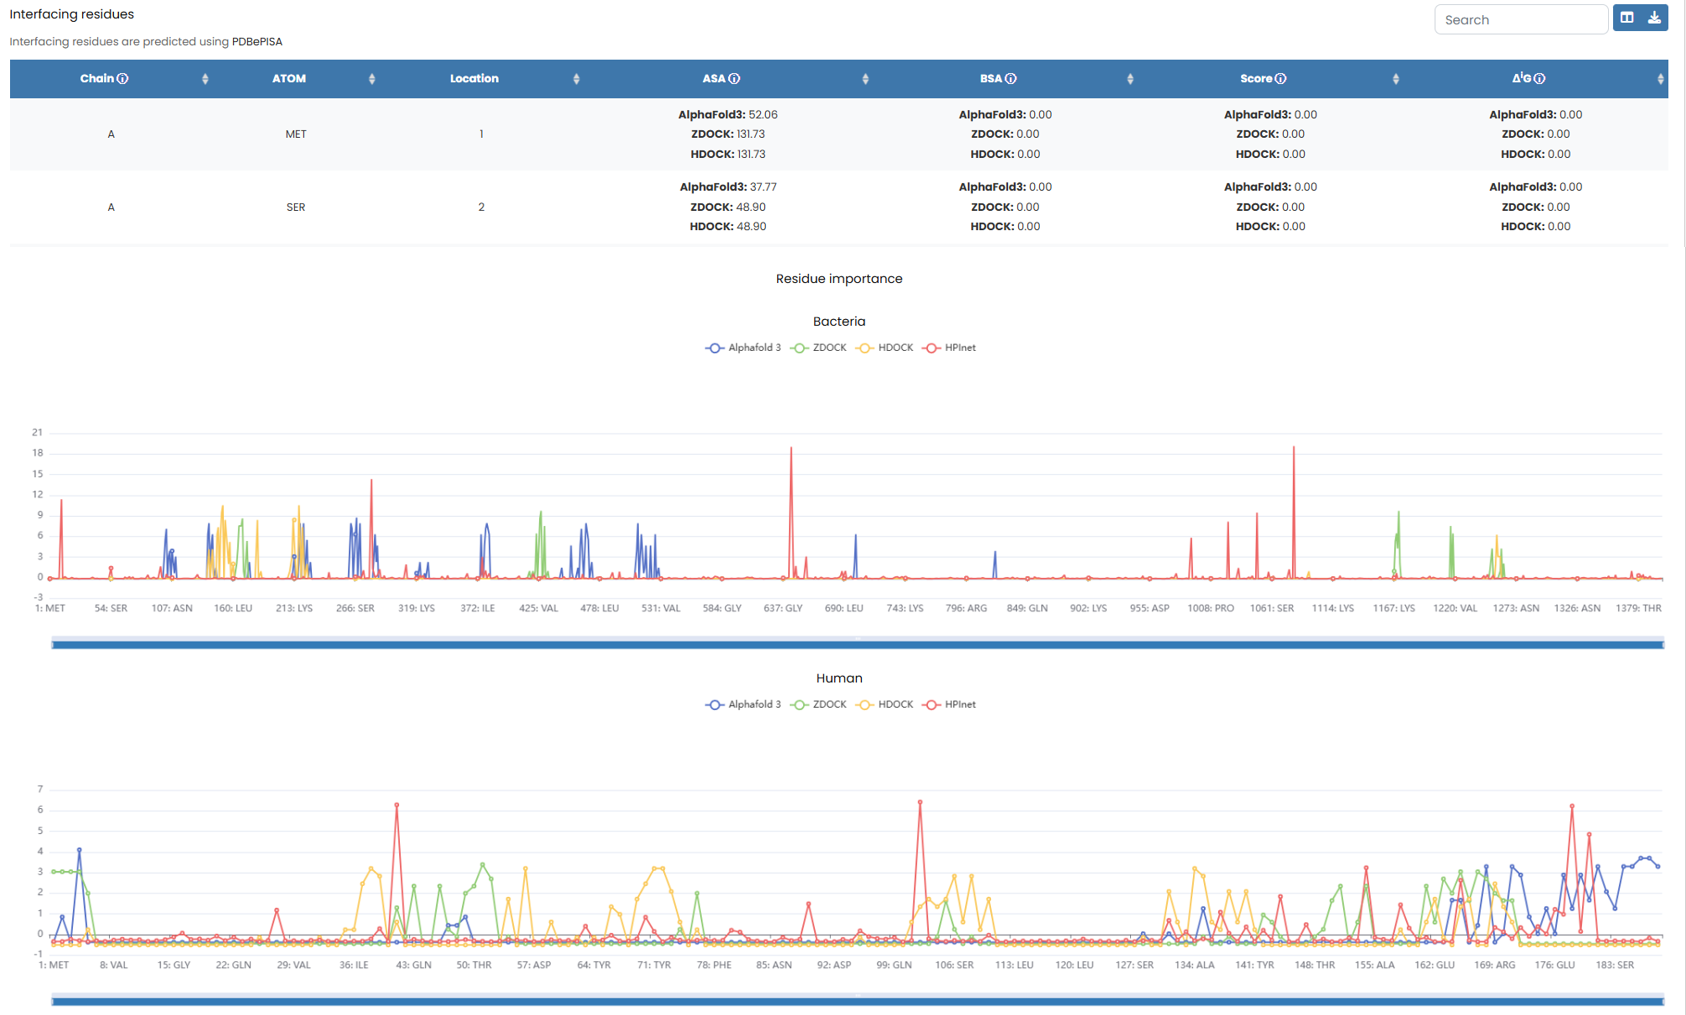Click the Search input field
Image resolution: width=1686 pixels, height=1015 pixels.
1520,20
